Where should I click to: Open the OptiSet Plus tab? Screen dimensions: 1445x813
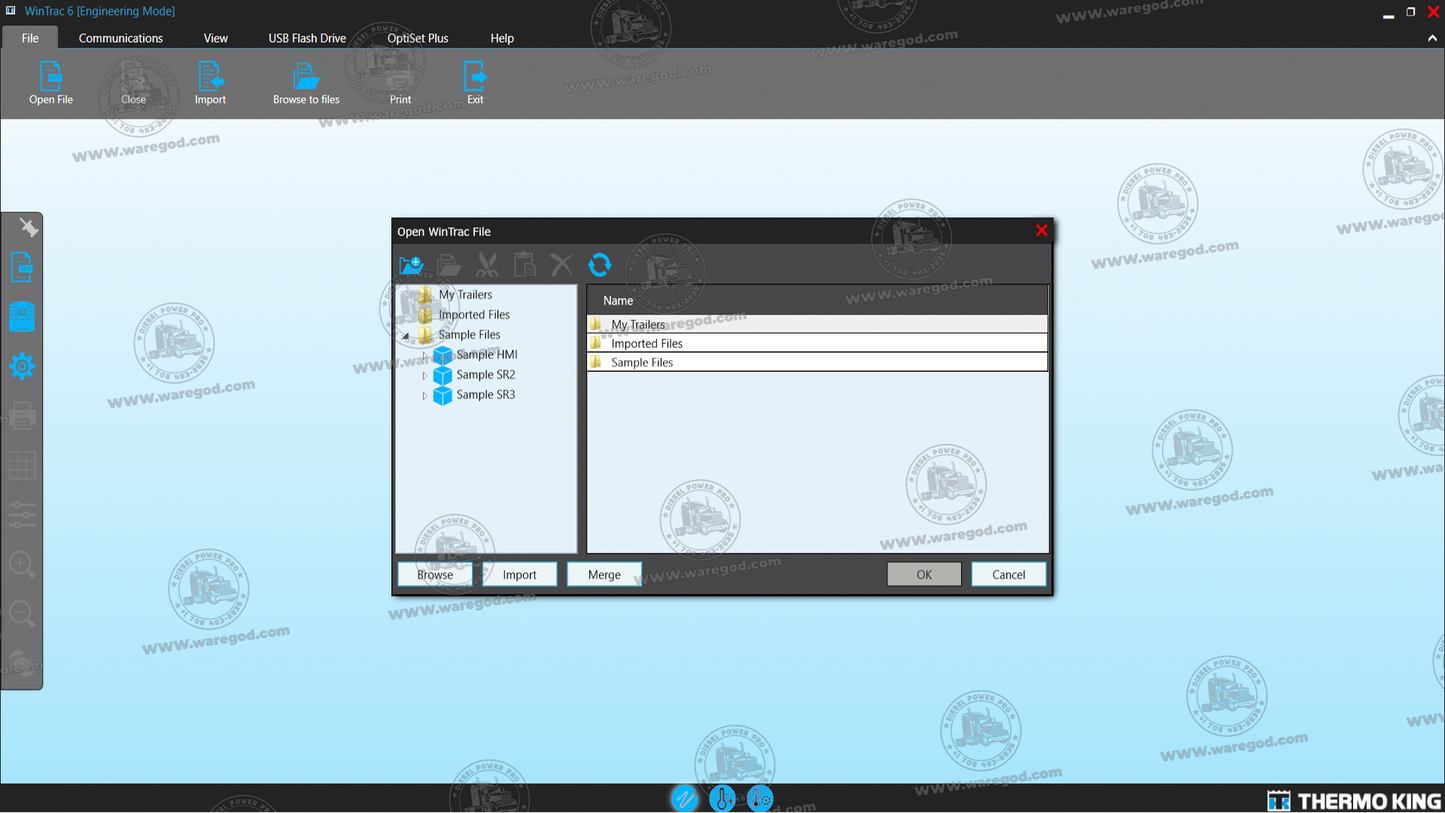pos(418,38)
